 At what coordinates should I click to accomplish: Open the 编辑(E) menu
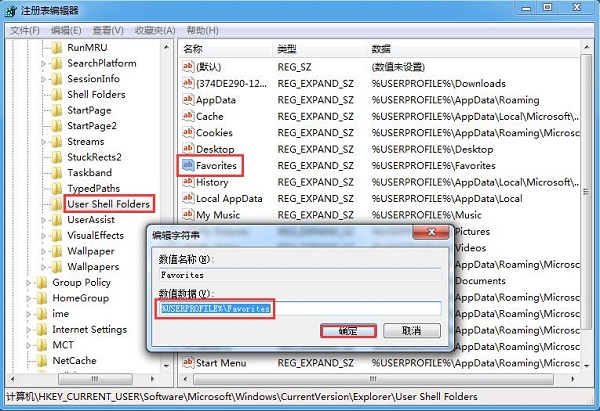(x=67, y=31)
